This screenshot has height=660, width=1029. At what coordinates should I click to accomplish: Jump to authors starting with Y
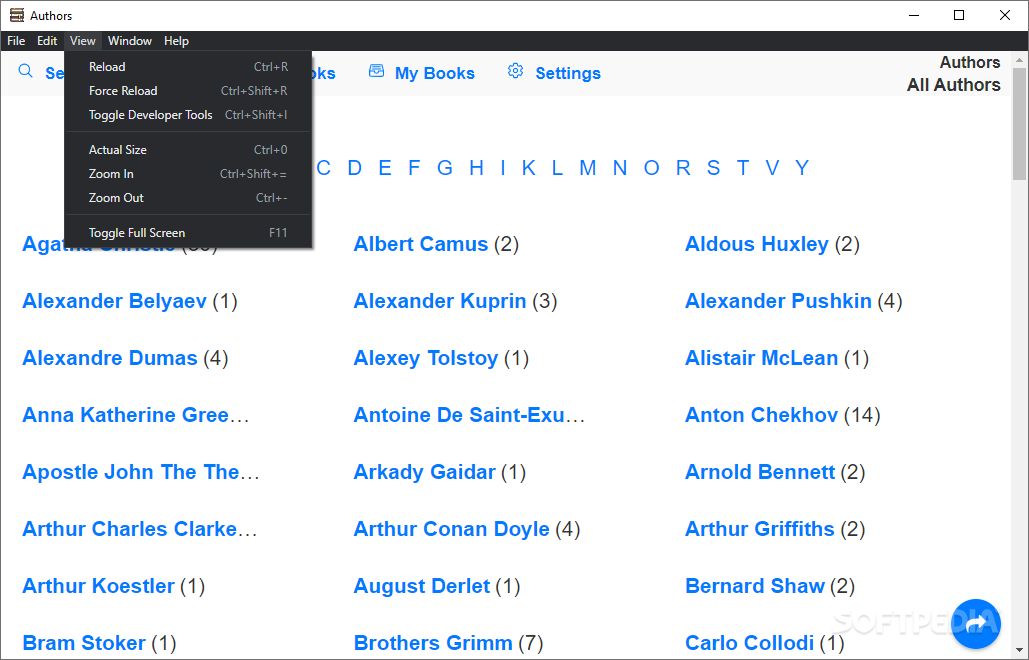(802, 168)
